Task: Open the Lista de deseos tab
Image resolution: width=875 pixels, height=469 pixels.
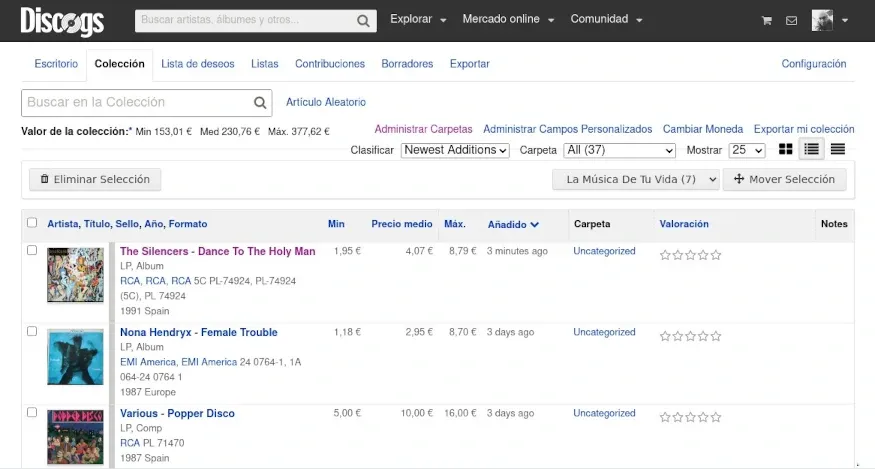Action: click(198, 64)
